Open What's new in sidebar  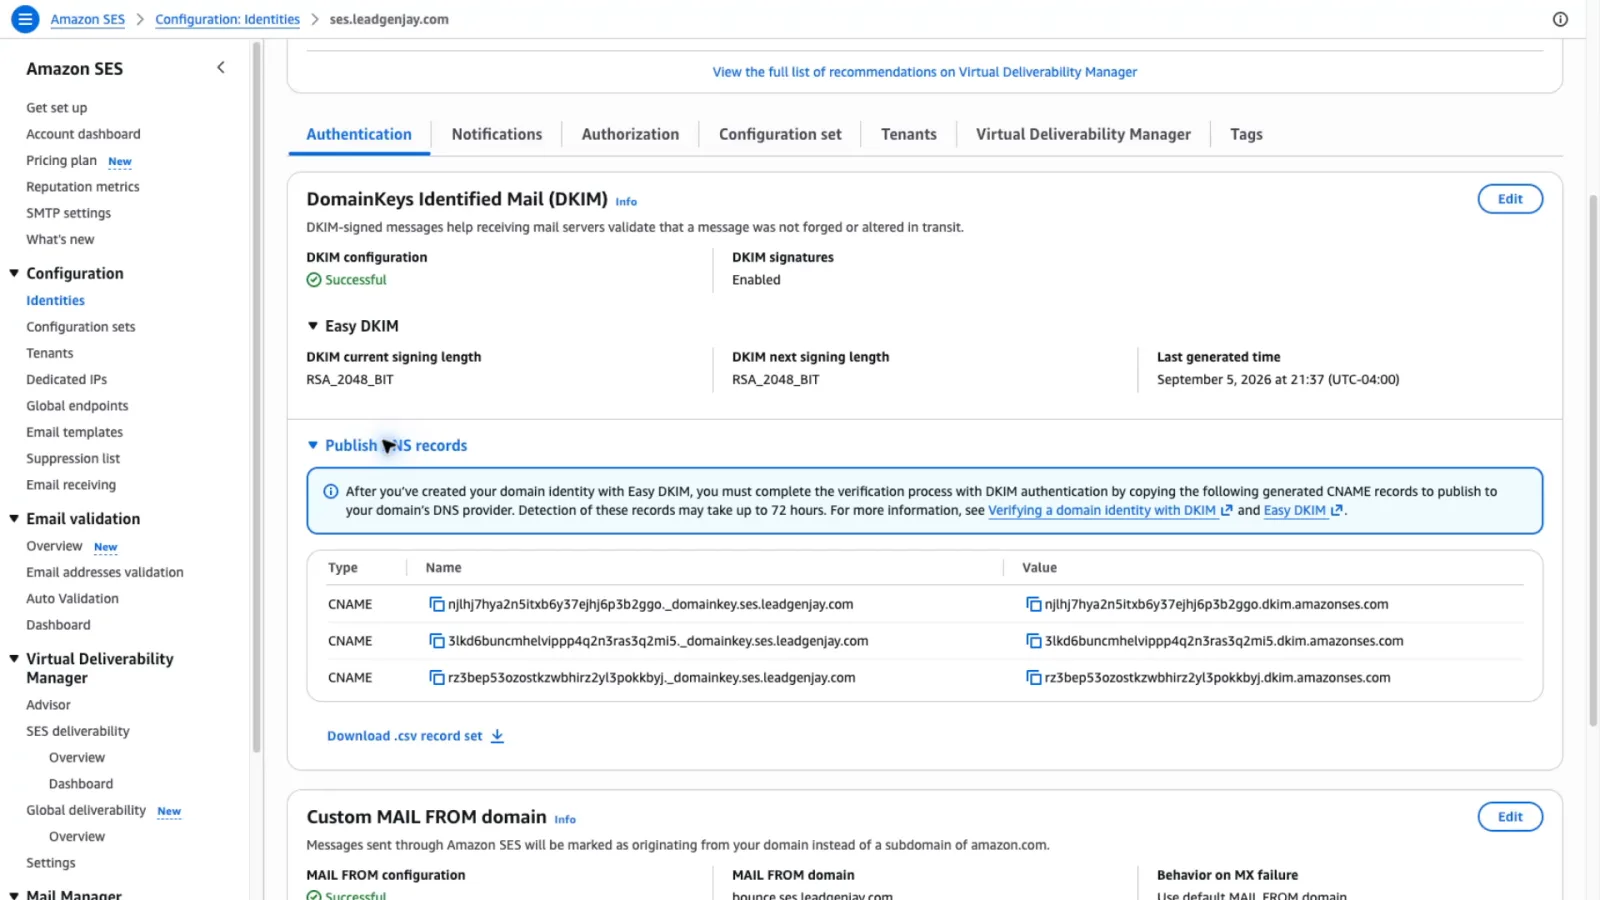pyautogui.click(x=60, y=240)
